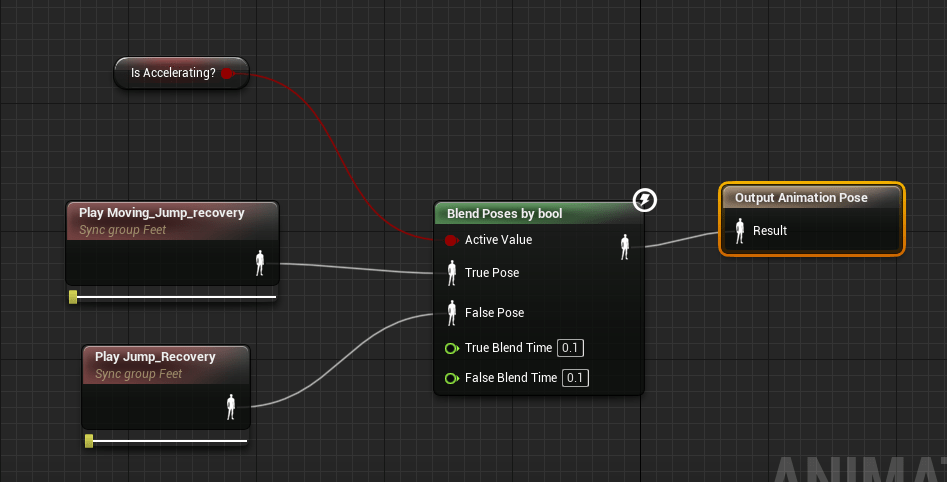Click the Active Value red input pin

point(450,240)
